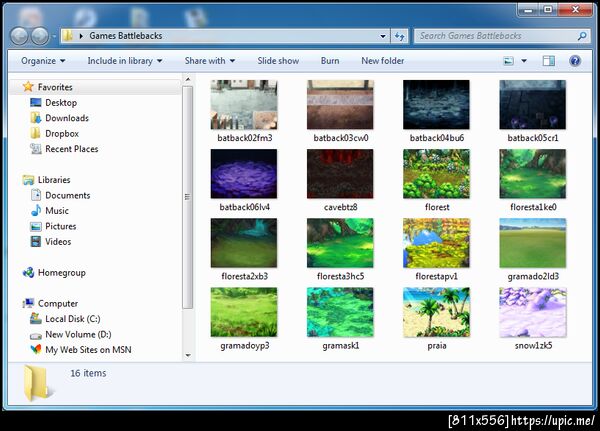This screenshot has width=600, height=431.
Task: Click the navigation pane scroll up arrow
Action: click(188, 80)
